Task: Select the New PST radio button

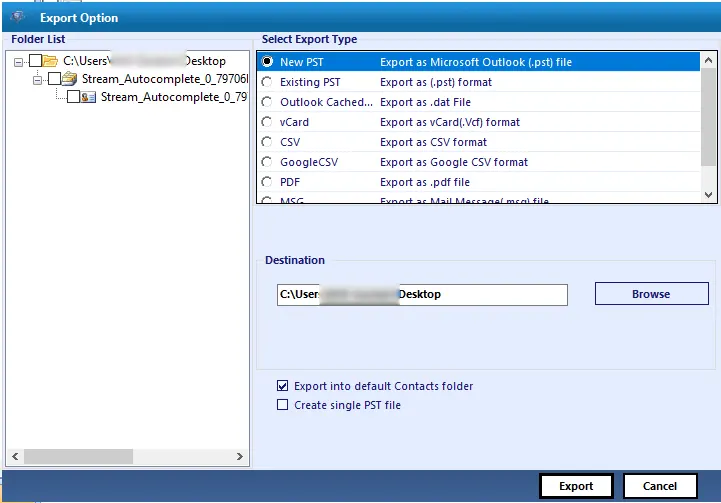Action: pyautogui.click(x=267, y=62)
